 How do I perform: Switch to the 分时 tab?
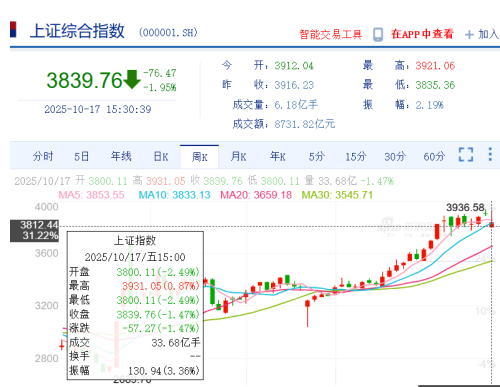tap(43, 156)
